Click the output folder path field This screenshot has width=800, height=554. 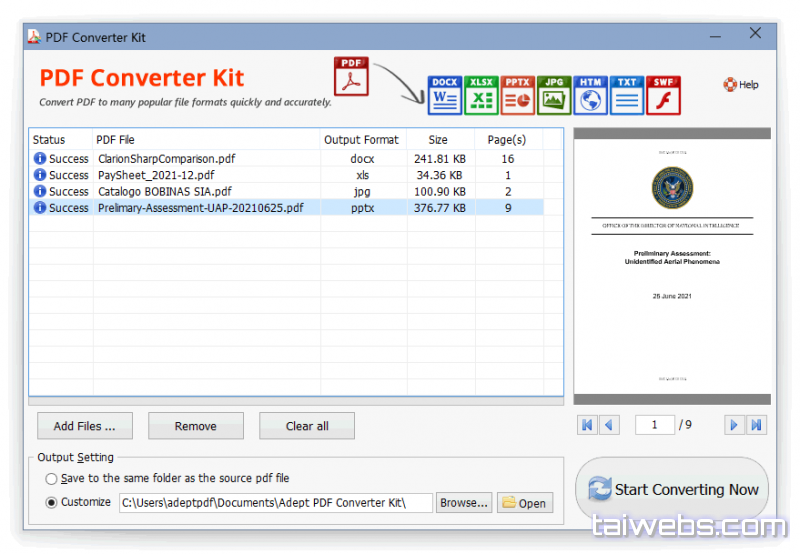click(x=275, y=503)
